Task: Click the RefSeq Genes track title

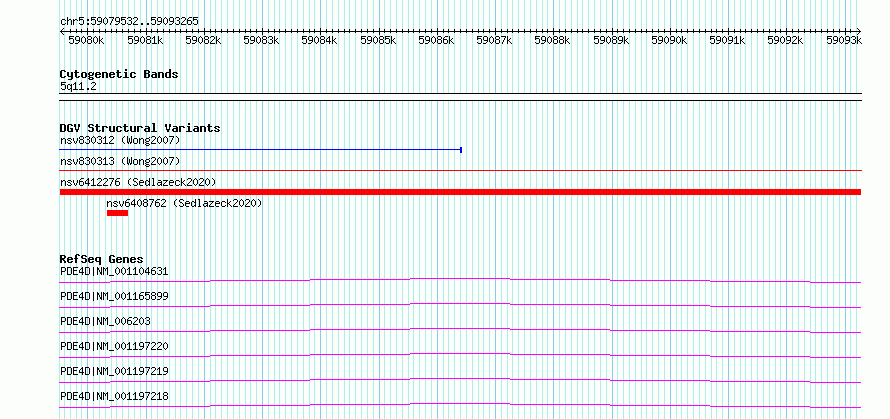Action: pos(101,259)
